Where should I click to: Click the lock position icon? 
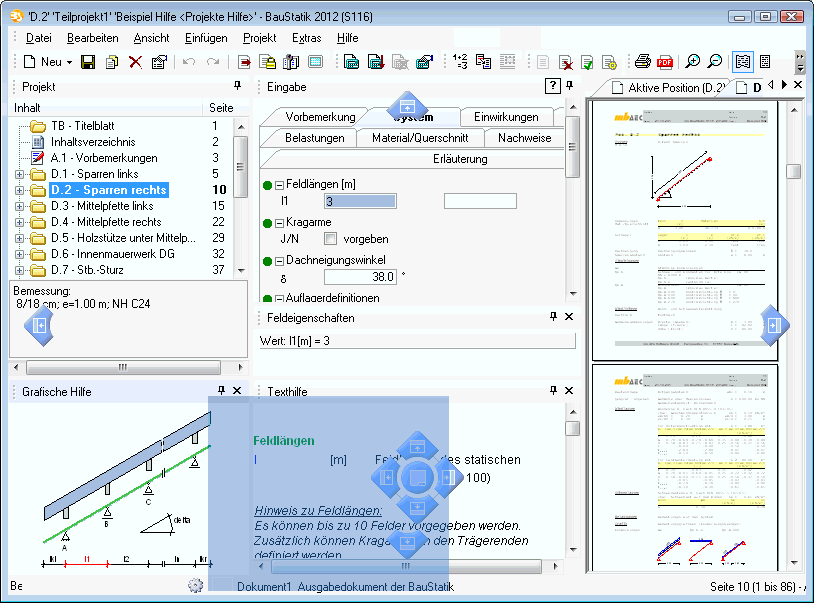click(268, 62)
